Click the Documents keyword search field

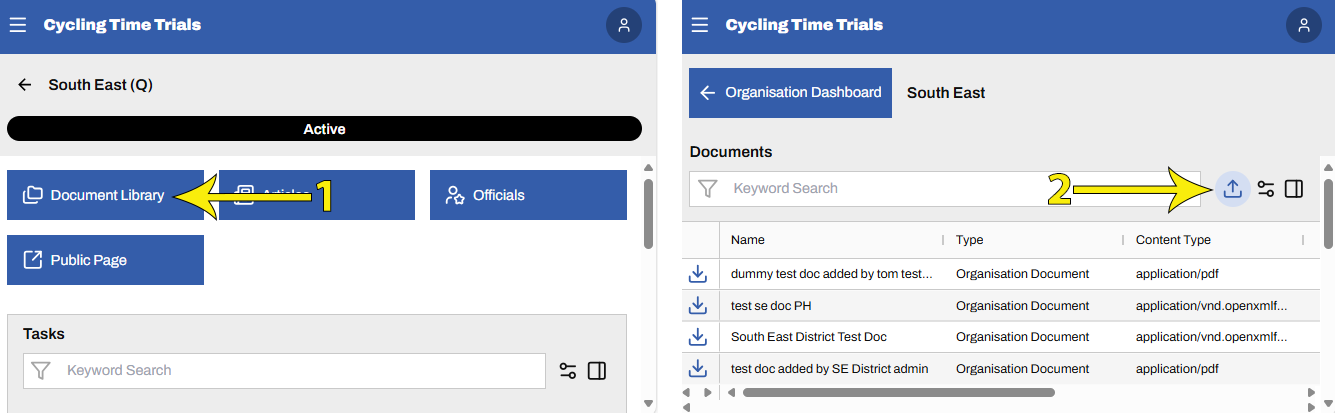coord(960,188)
